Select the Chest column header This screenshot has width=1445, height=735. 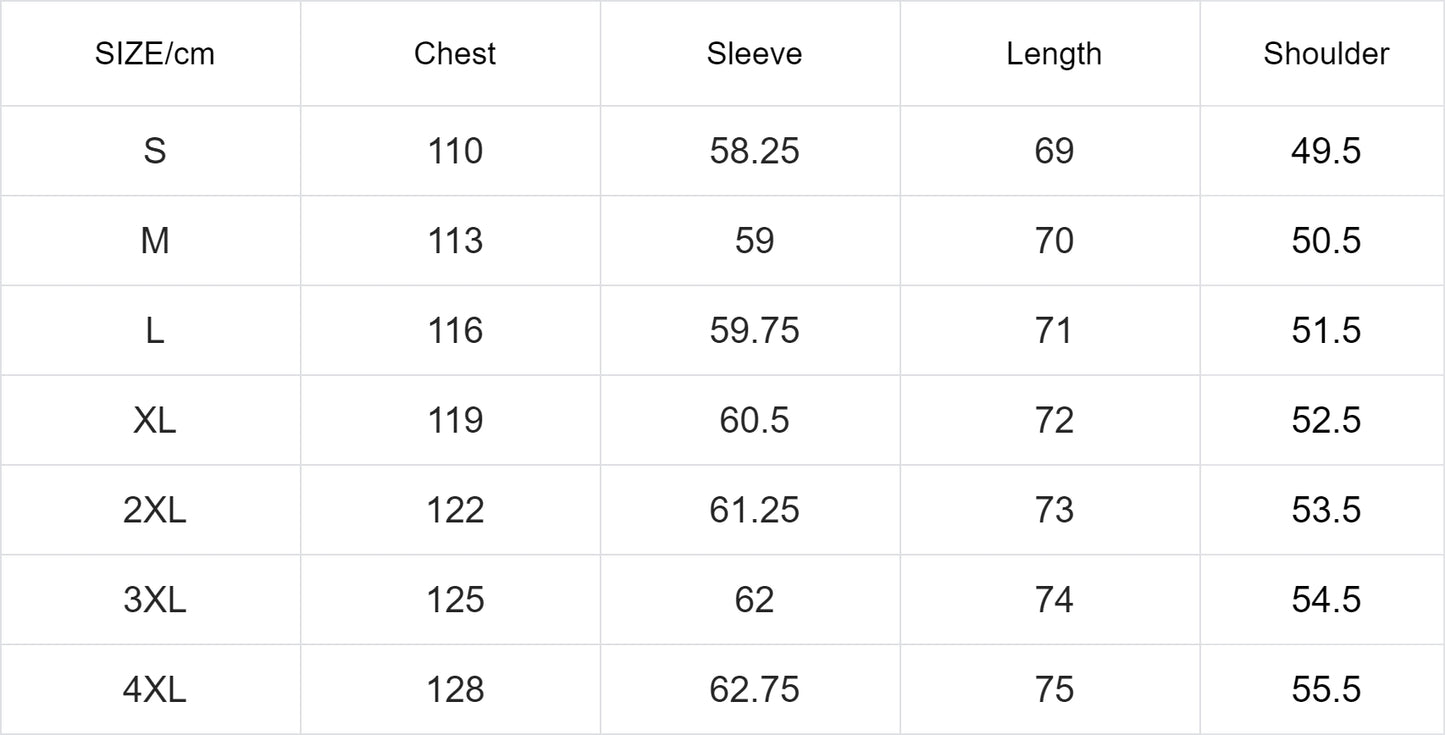point(455,54)
